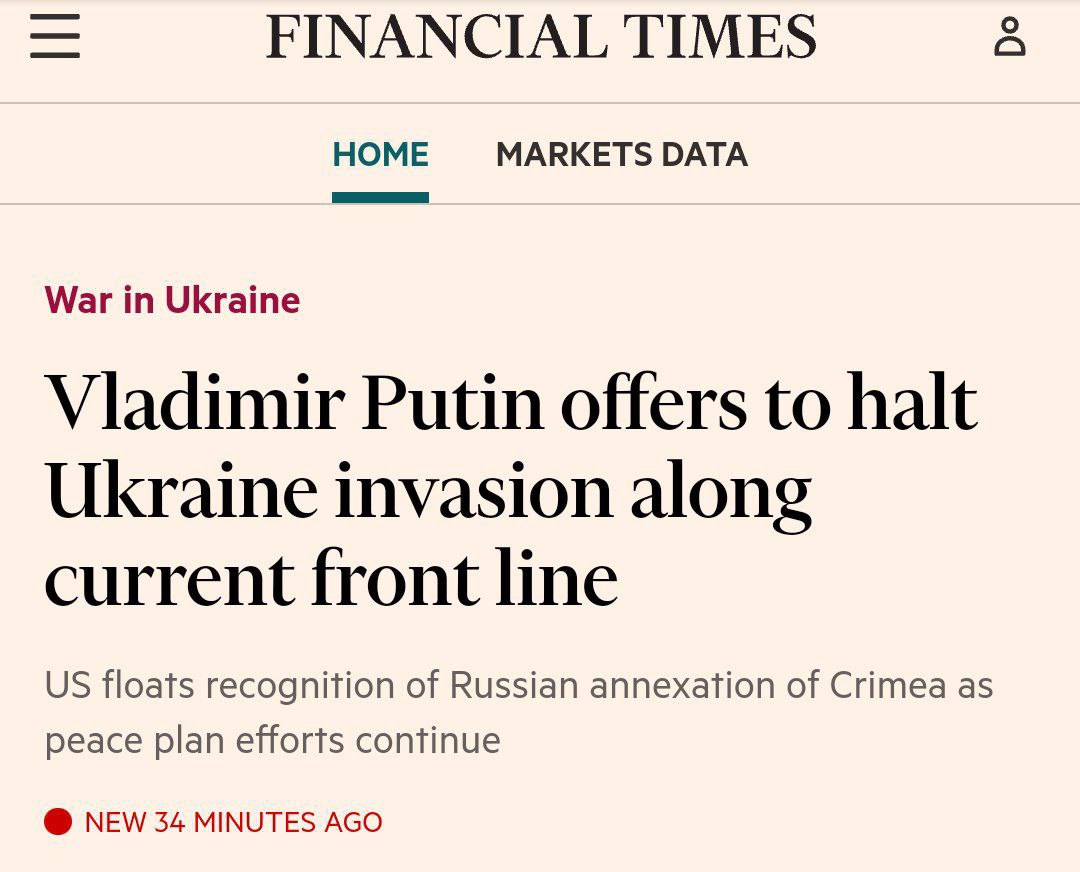Click the word 'halt' in the headline
Viewport: 1080px width, 872px height.
(x=912, y=405)
